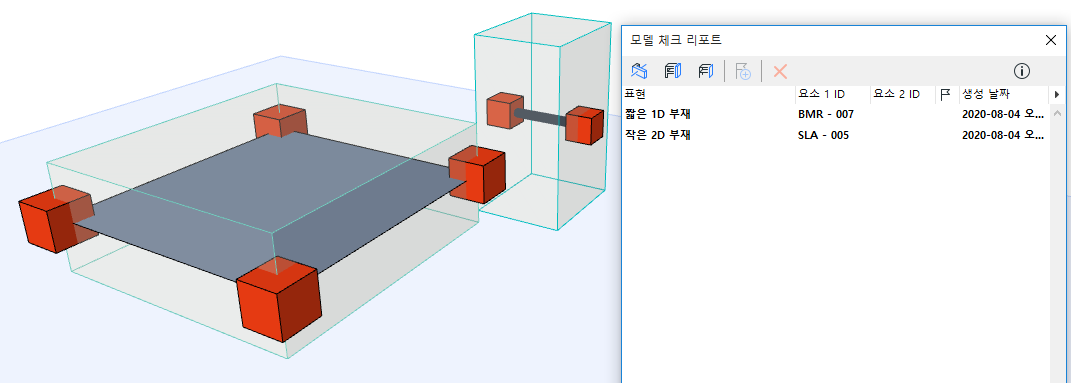1071x383 pixels.
Task: Click the list icon left of the add-flag icon
Action: point(706,70)
